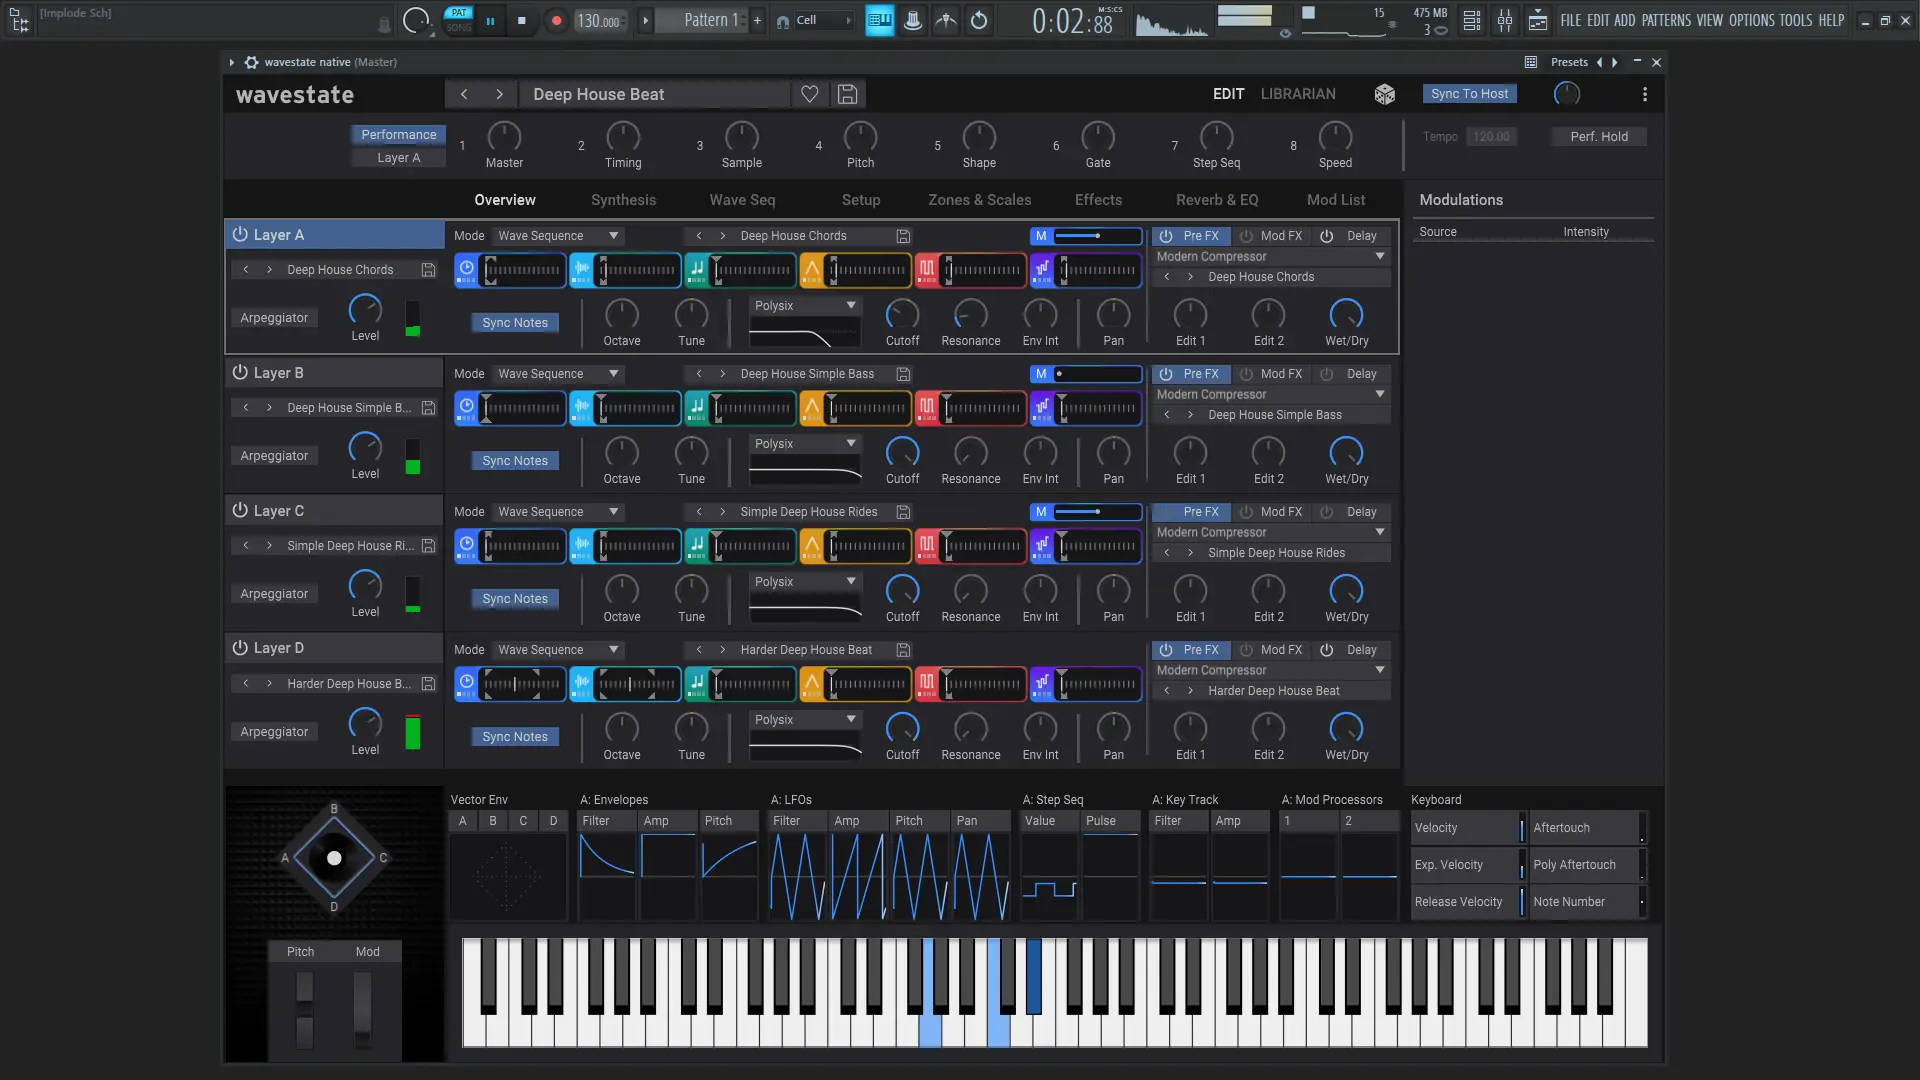Screen dimensions: 1920x1080
Task: Toggle Layer A Delay effect power
Action: [1327, 236]
